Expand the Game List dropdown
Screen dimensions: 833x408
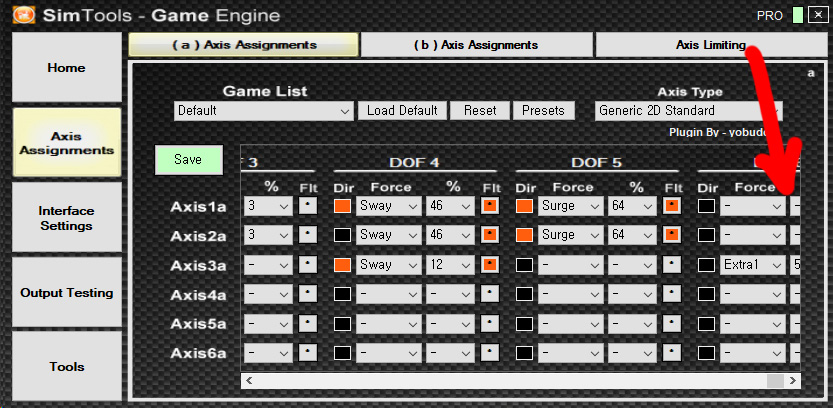pyautogui.click(x=264, y=111)
